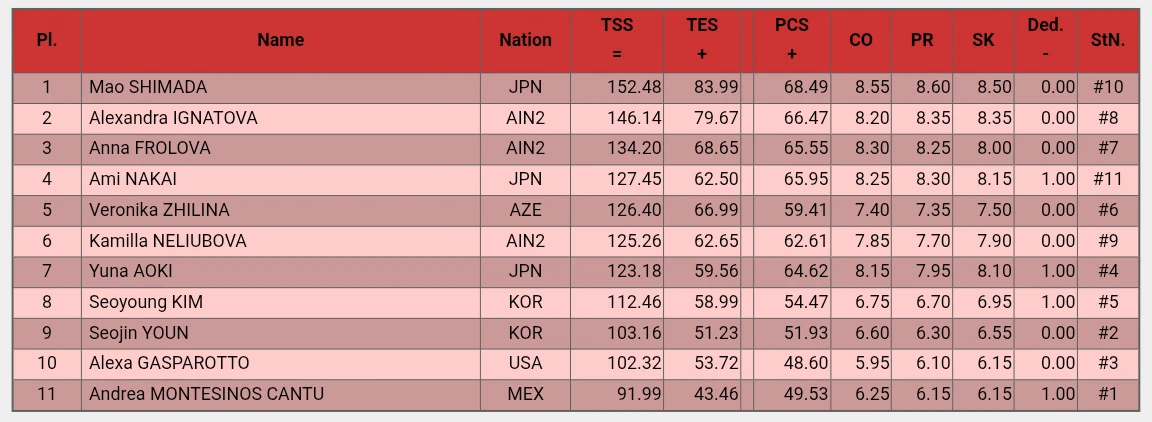Select Ami NAKAI's row name
The image size is (1152, 422).
pos(133,179)
